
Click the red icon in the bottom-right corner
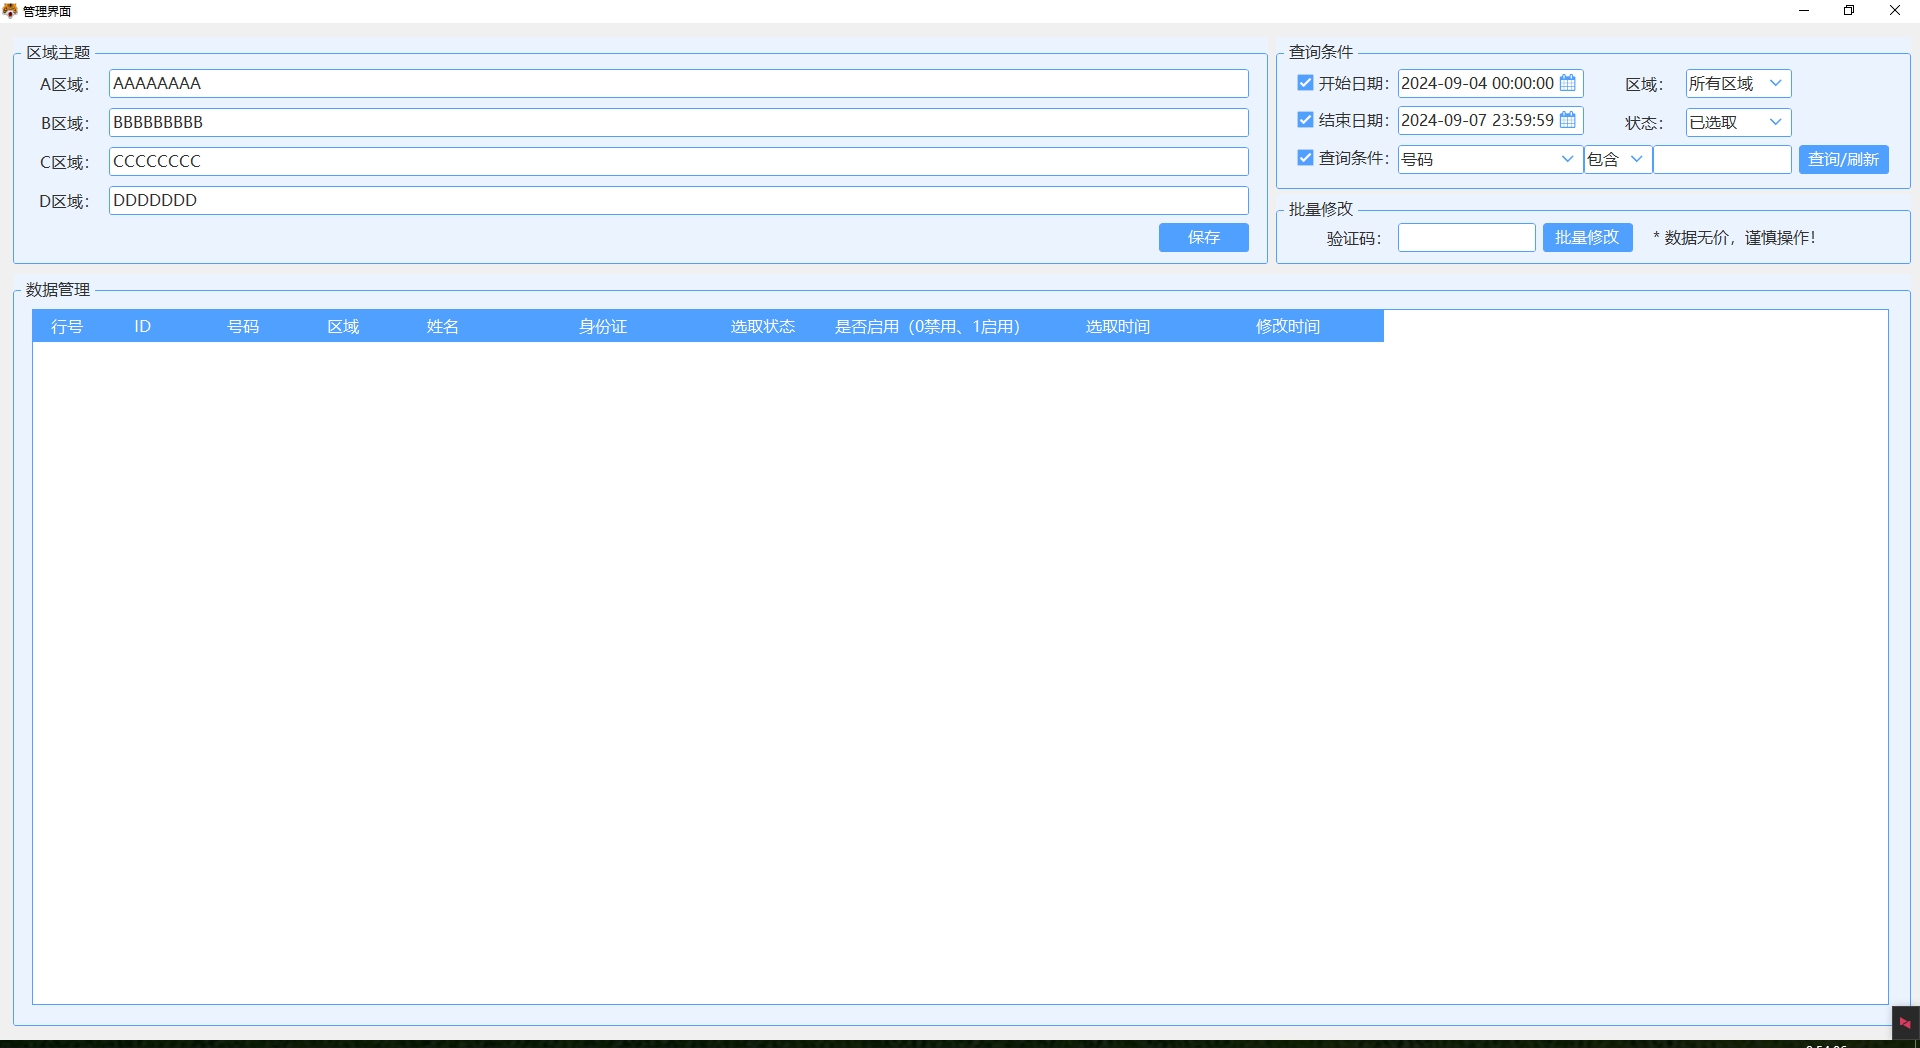pyautogui.click(x=1905, y=1023)
